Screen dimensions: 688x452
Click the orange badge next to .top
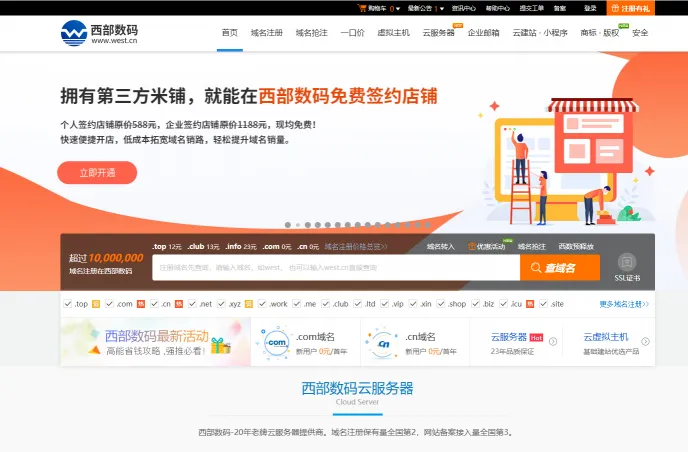point(96,304)
